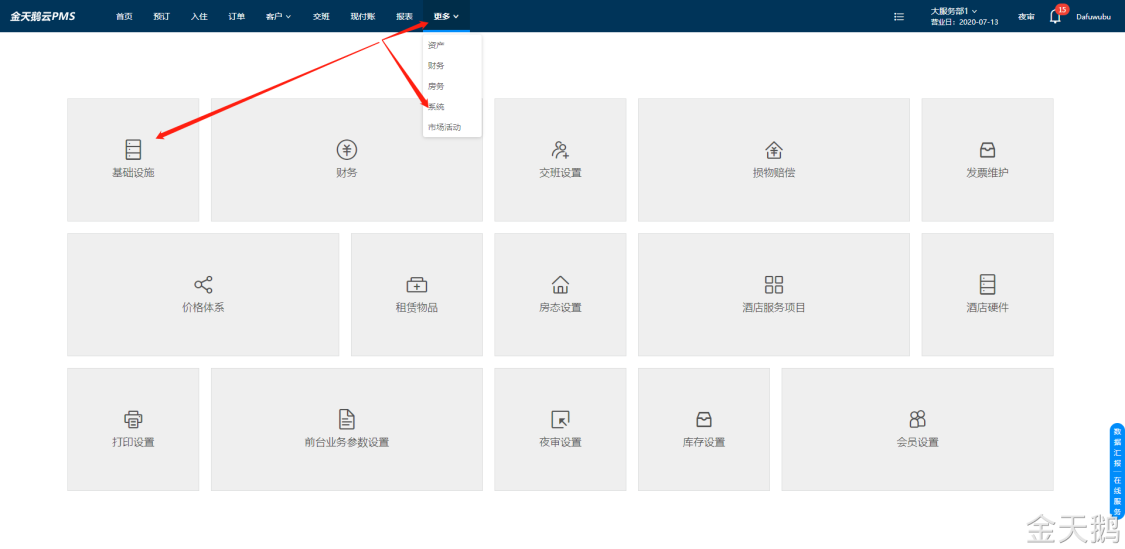Image resolution: width=1125 pixels, height=549 pixels.
Task: Click the 酒店硬件 server icon
Action: [987, 284]
